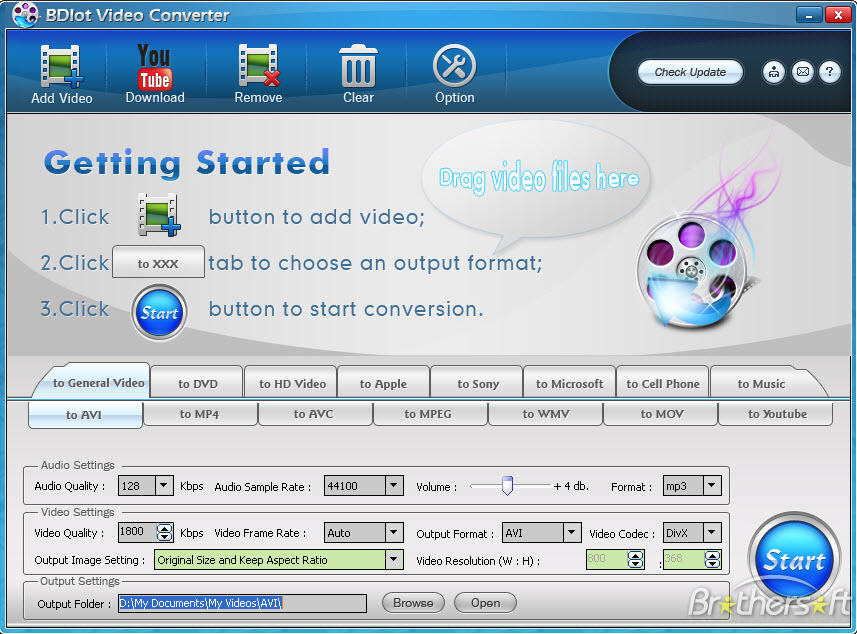The width and height of the screenshot is (857, 634).
Task: Open help via question mark icon
Action: coord(830,72)
